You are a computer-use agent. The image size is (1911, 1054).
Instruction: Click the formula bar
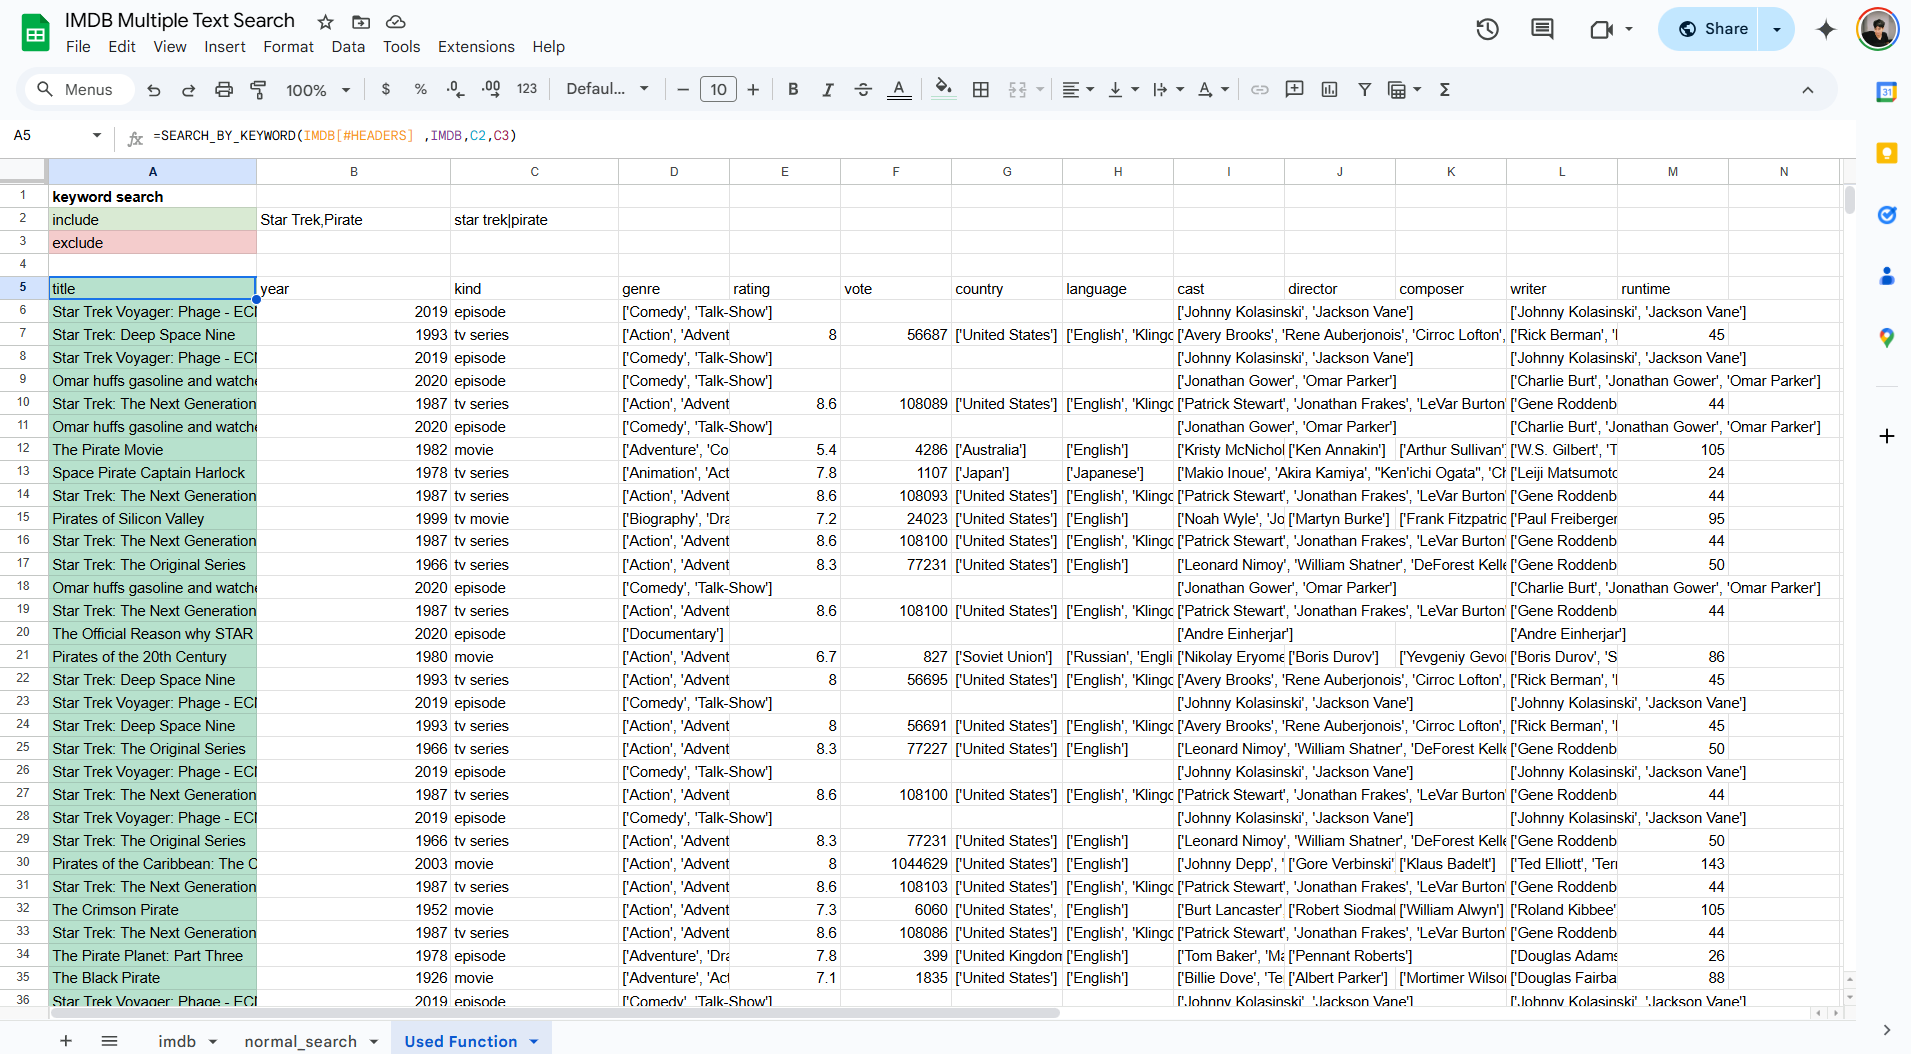1000,136
